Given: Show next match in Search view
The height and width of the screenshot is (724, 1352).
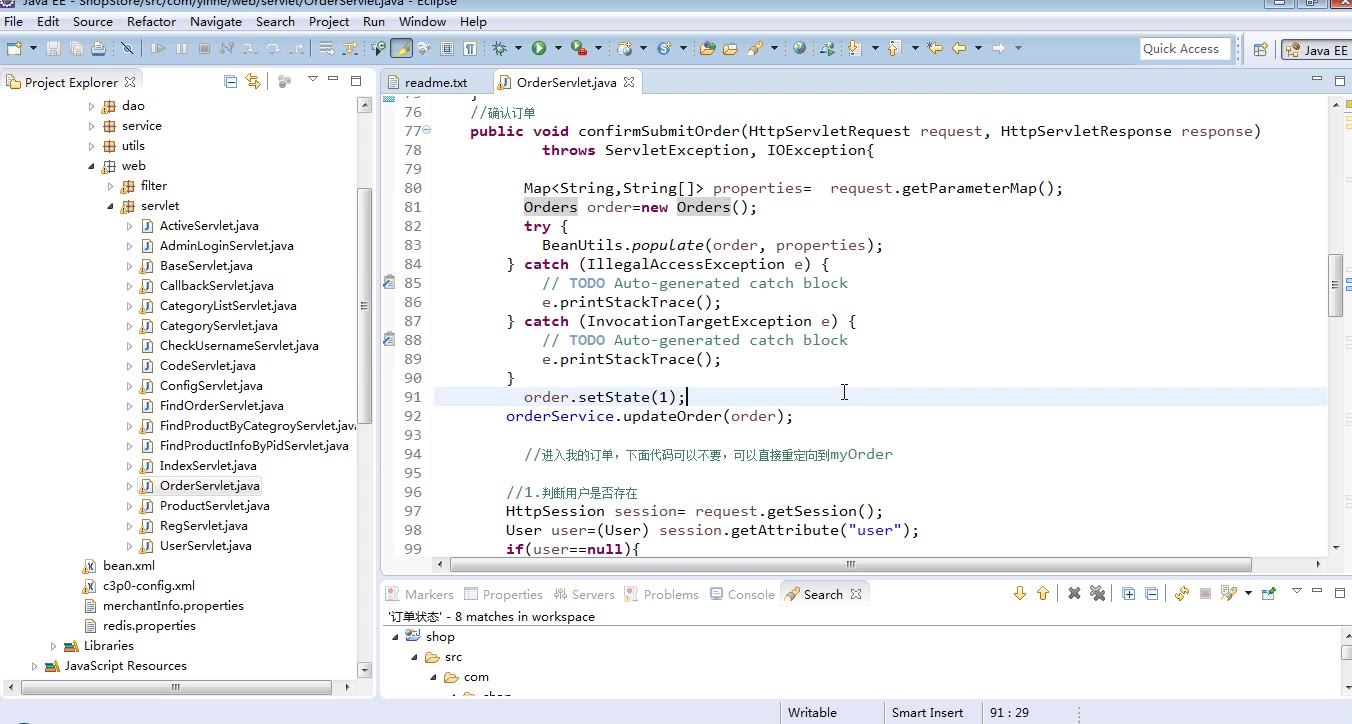Looking at the screenshot, I should (1020, 594).
